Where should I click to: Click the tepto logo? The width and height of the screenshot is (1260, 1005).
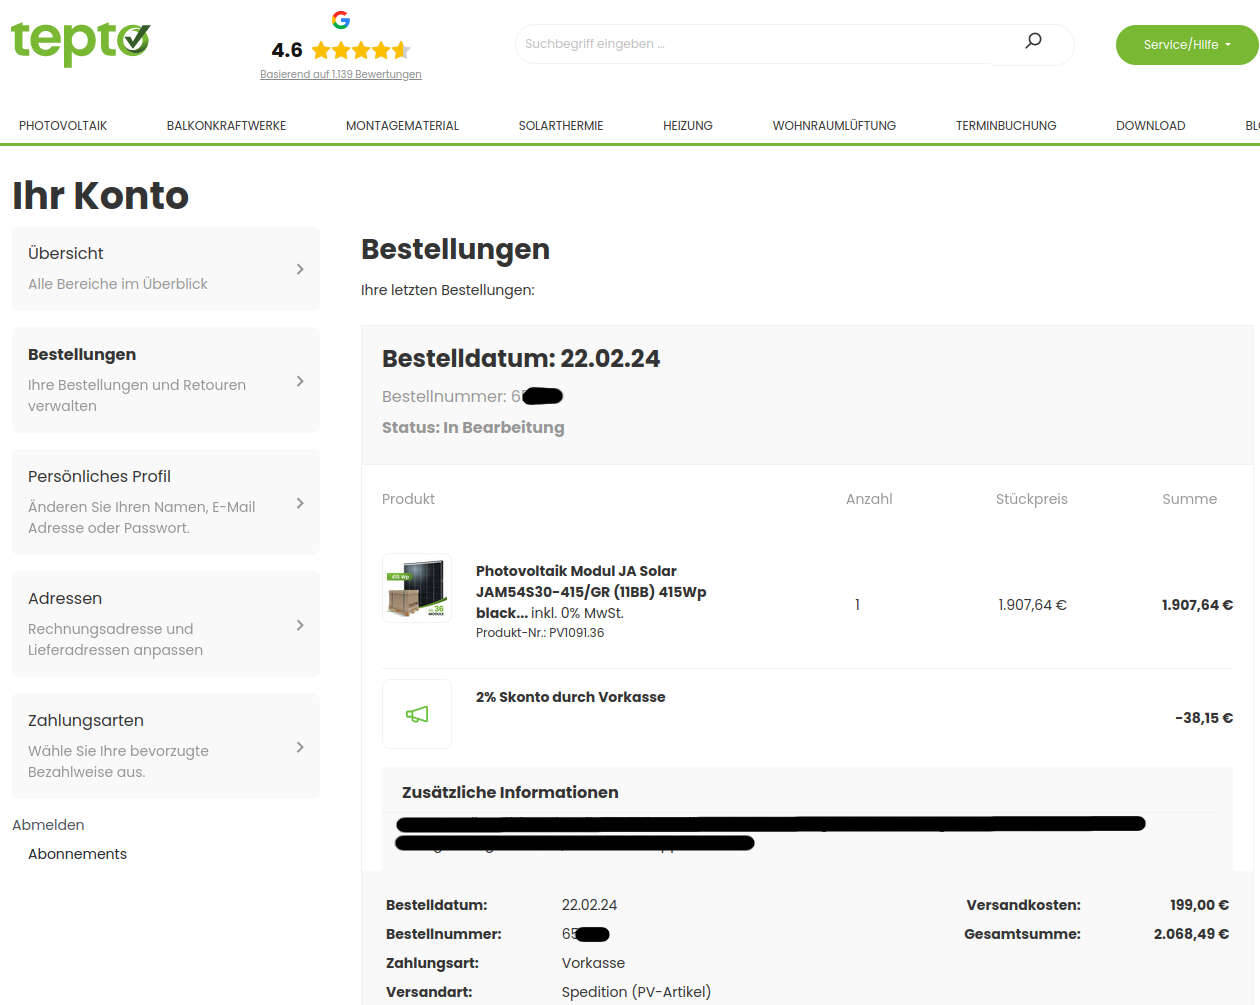point(80,43)
